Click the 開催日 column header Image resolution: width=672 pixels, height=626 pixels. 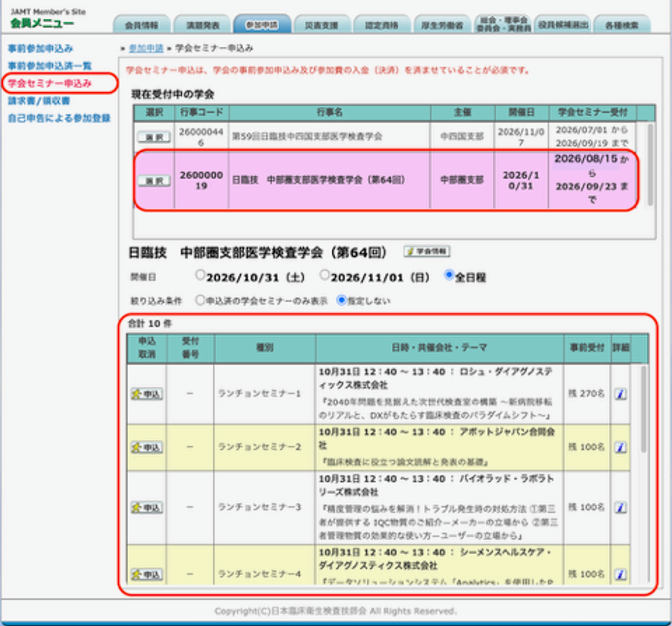[x=521, y=113]
